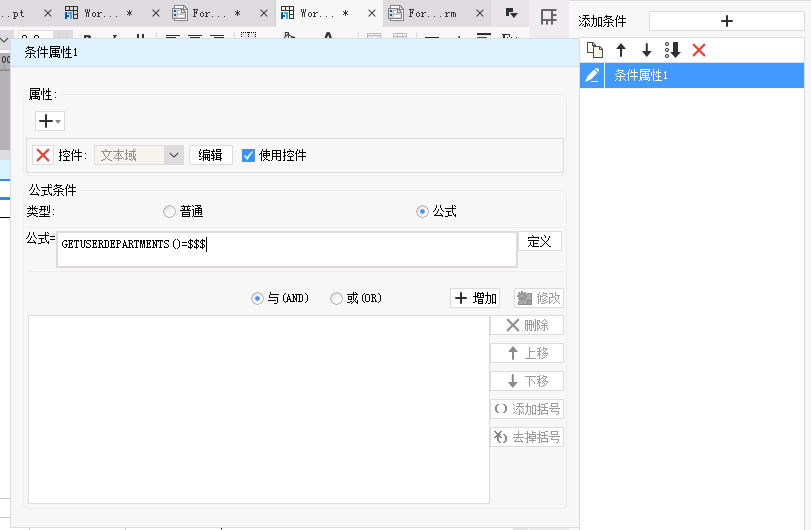Click inside the 公式 formula input field
The height and width of the screenshot is (530, 811).
287,249
